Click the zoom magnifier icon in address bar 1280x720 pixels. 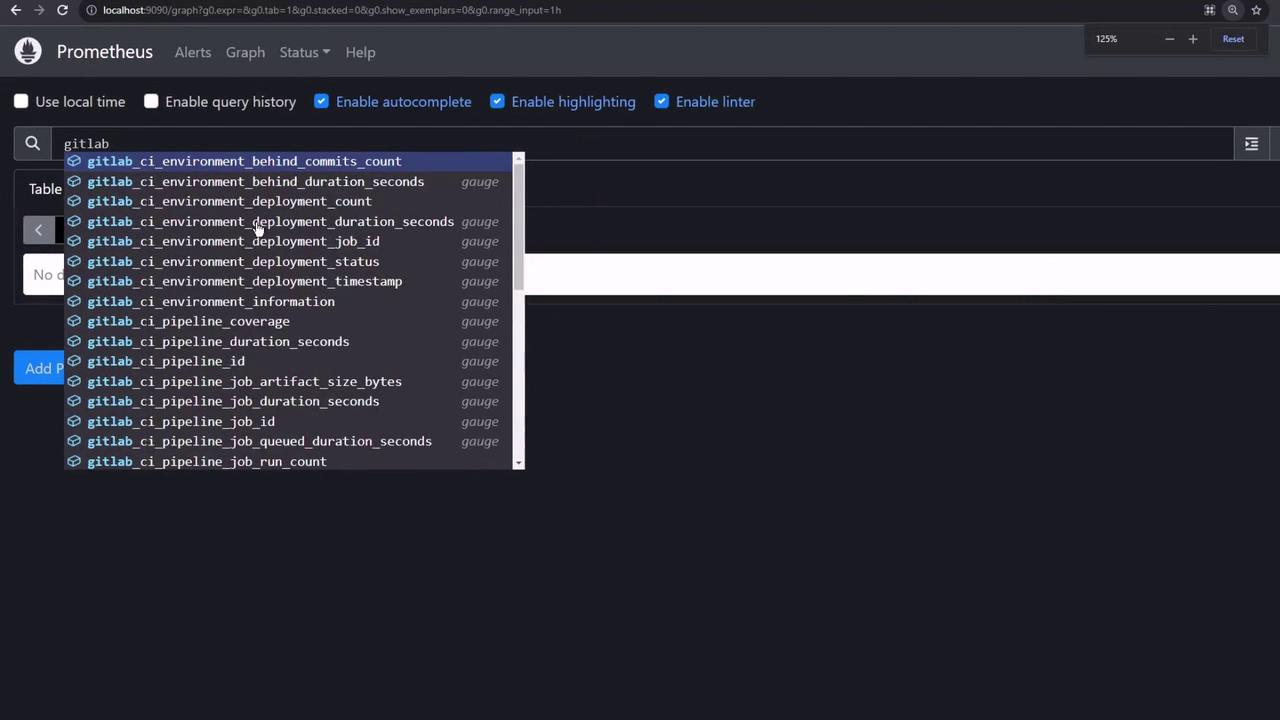(x=1233, y=10)
